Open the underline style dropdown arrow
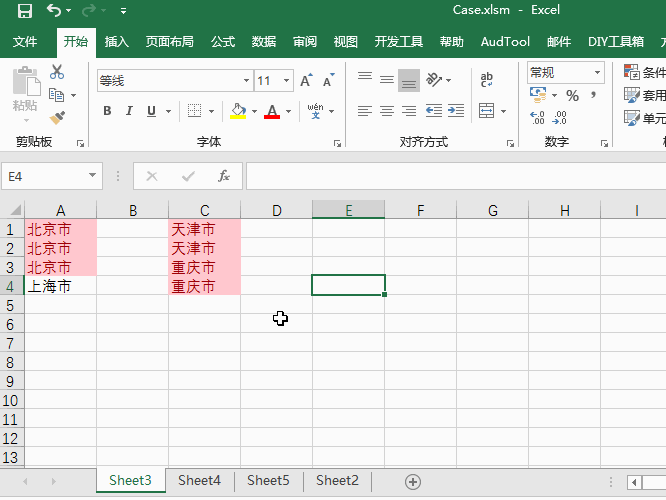This screenshot has width=666, height=500. click(168, 111)
